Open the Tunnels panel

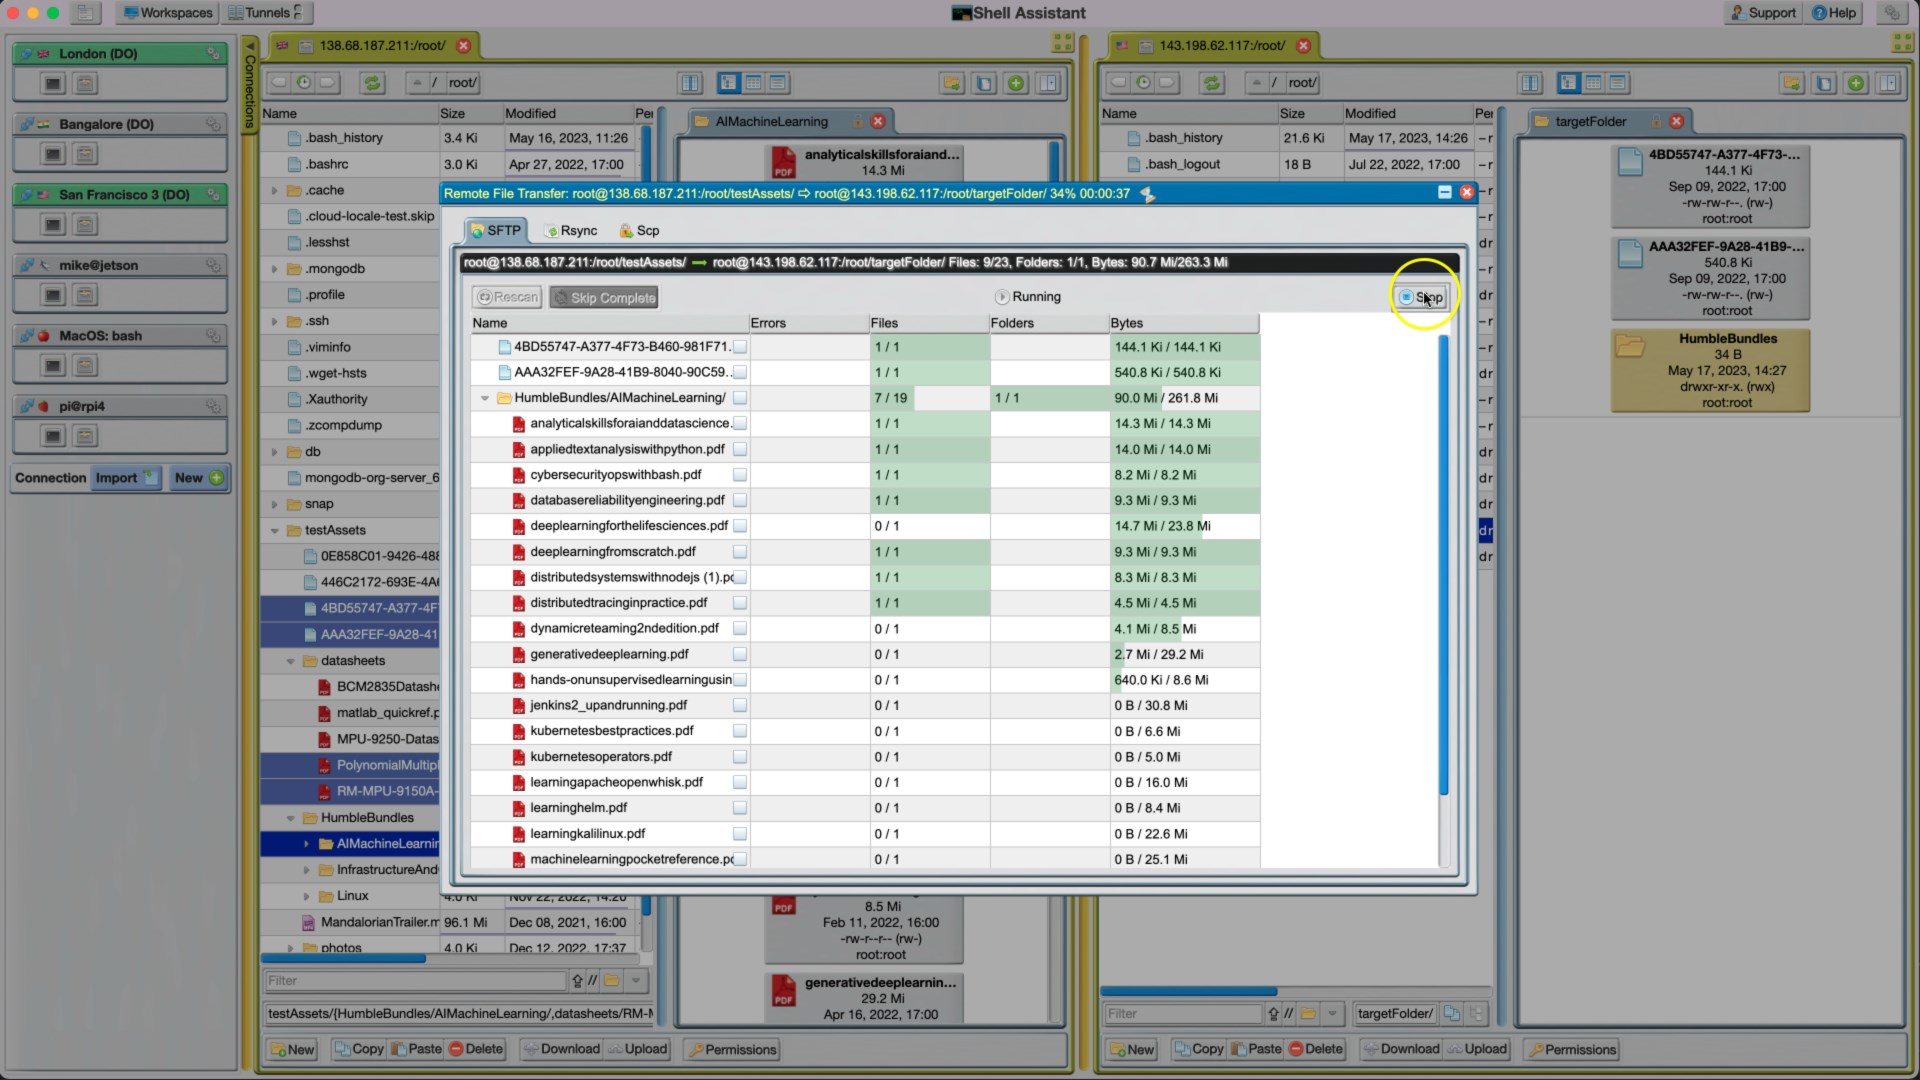click(265, 13)
